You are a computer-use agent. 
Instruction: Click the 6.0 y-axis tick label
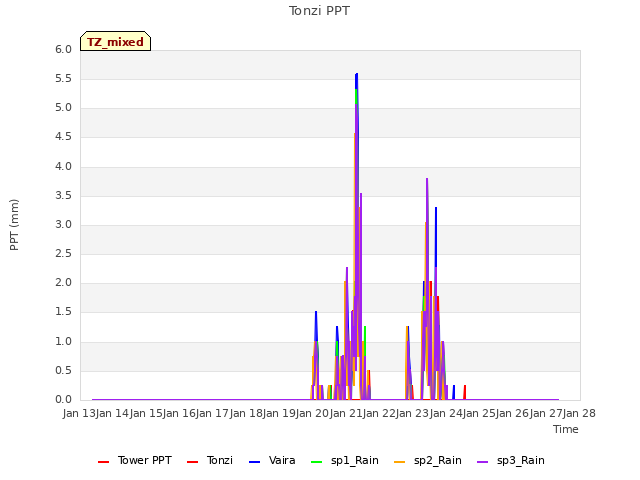coord(63,49)
